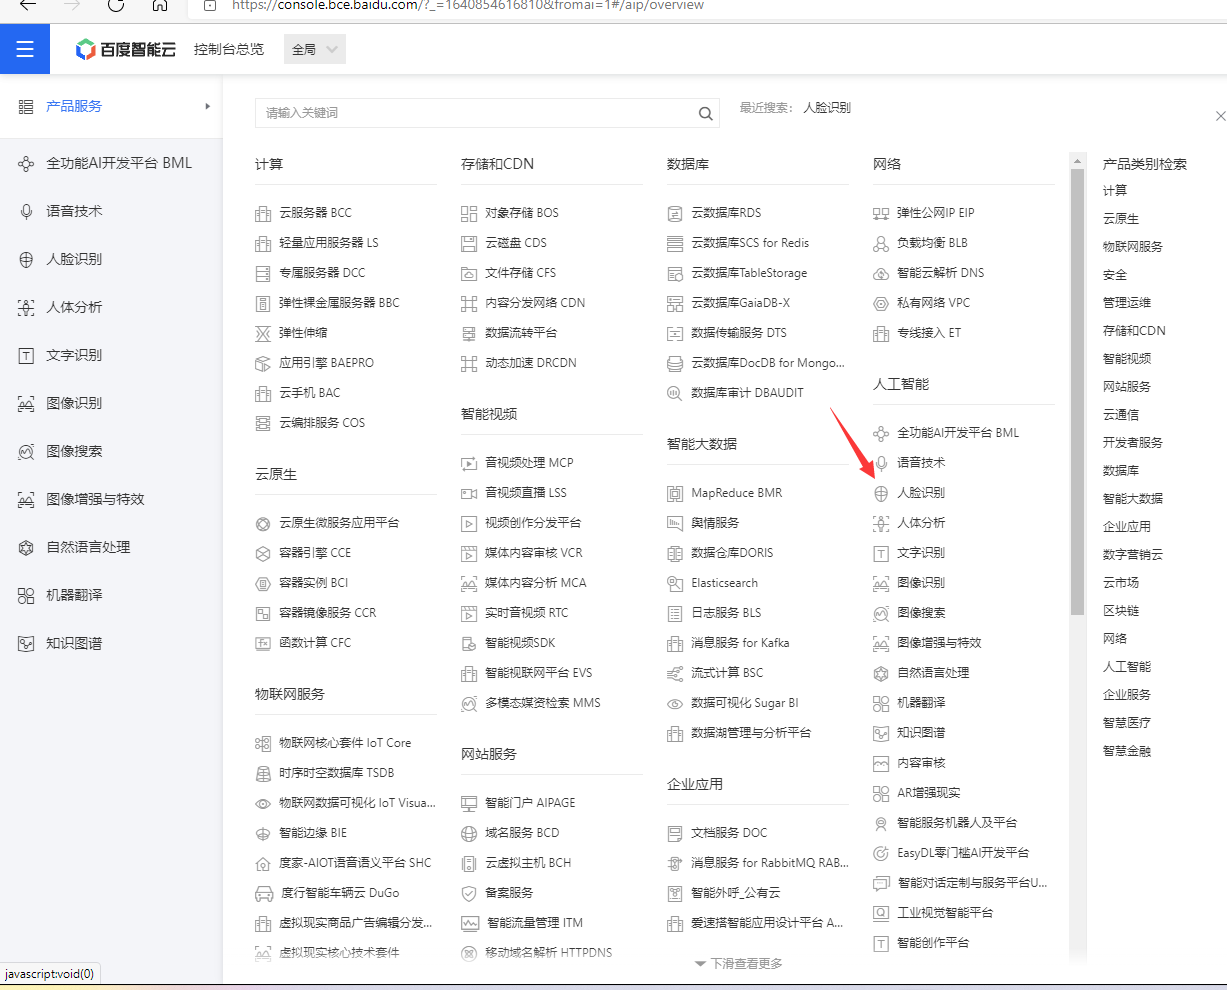Open EasyDL零门槛AI开发平台 link
1227x990 pixels.
pos(963,853)
